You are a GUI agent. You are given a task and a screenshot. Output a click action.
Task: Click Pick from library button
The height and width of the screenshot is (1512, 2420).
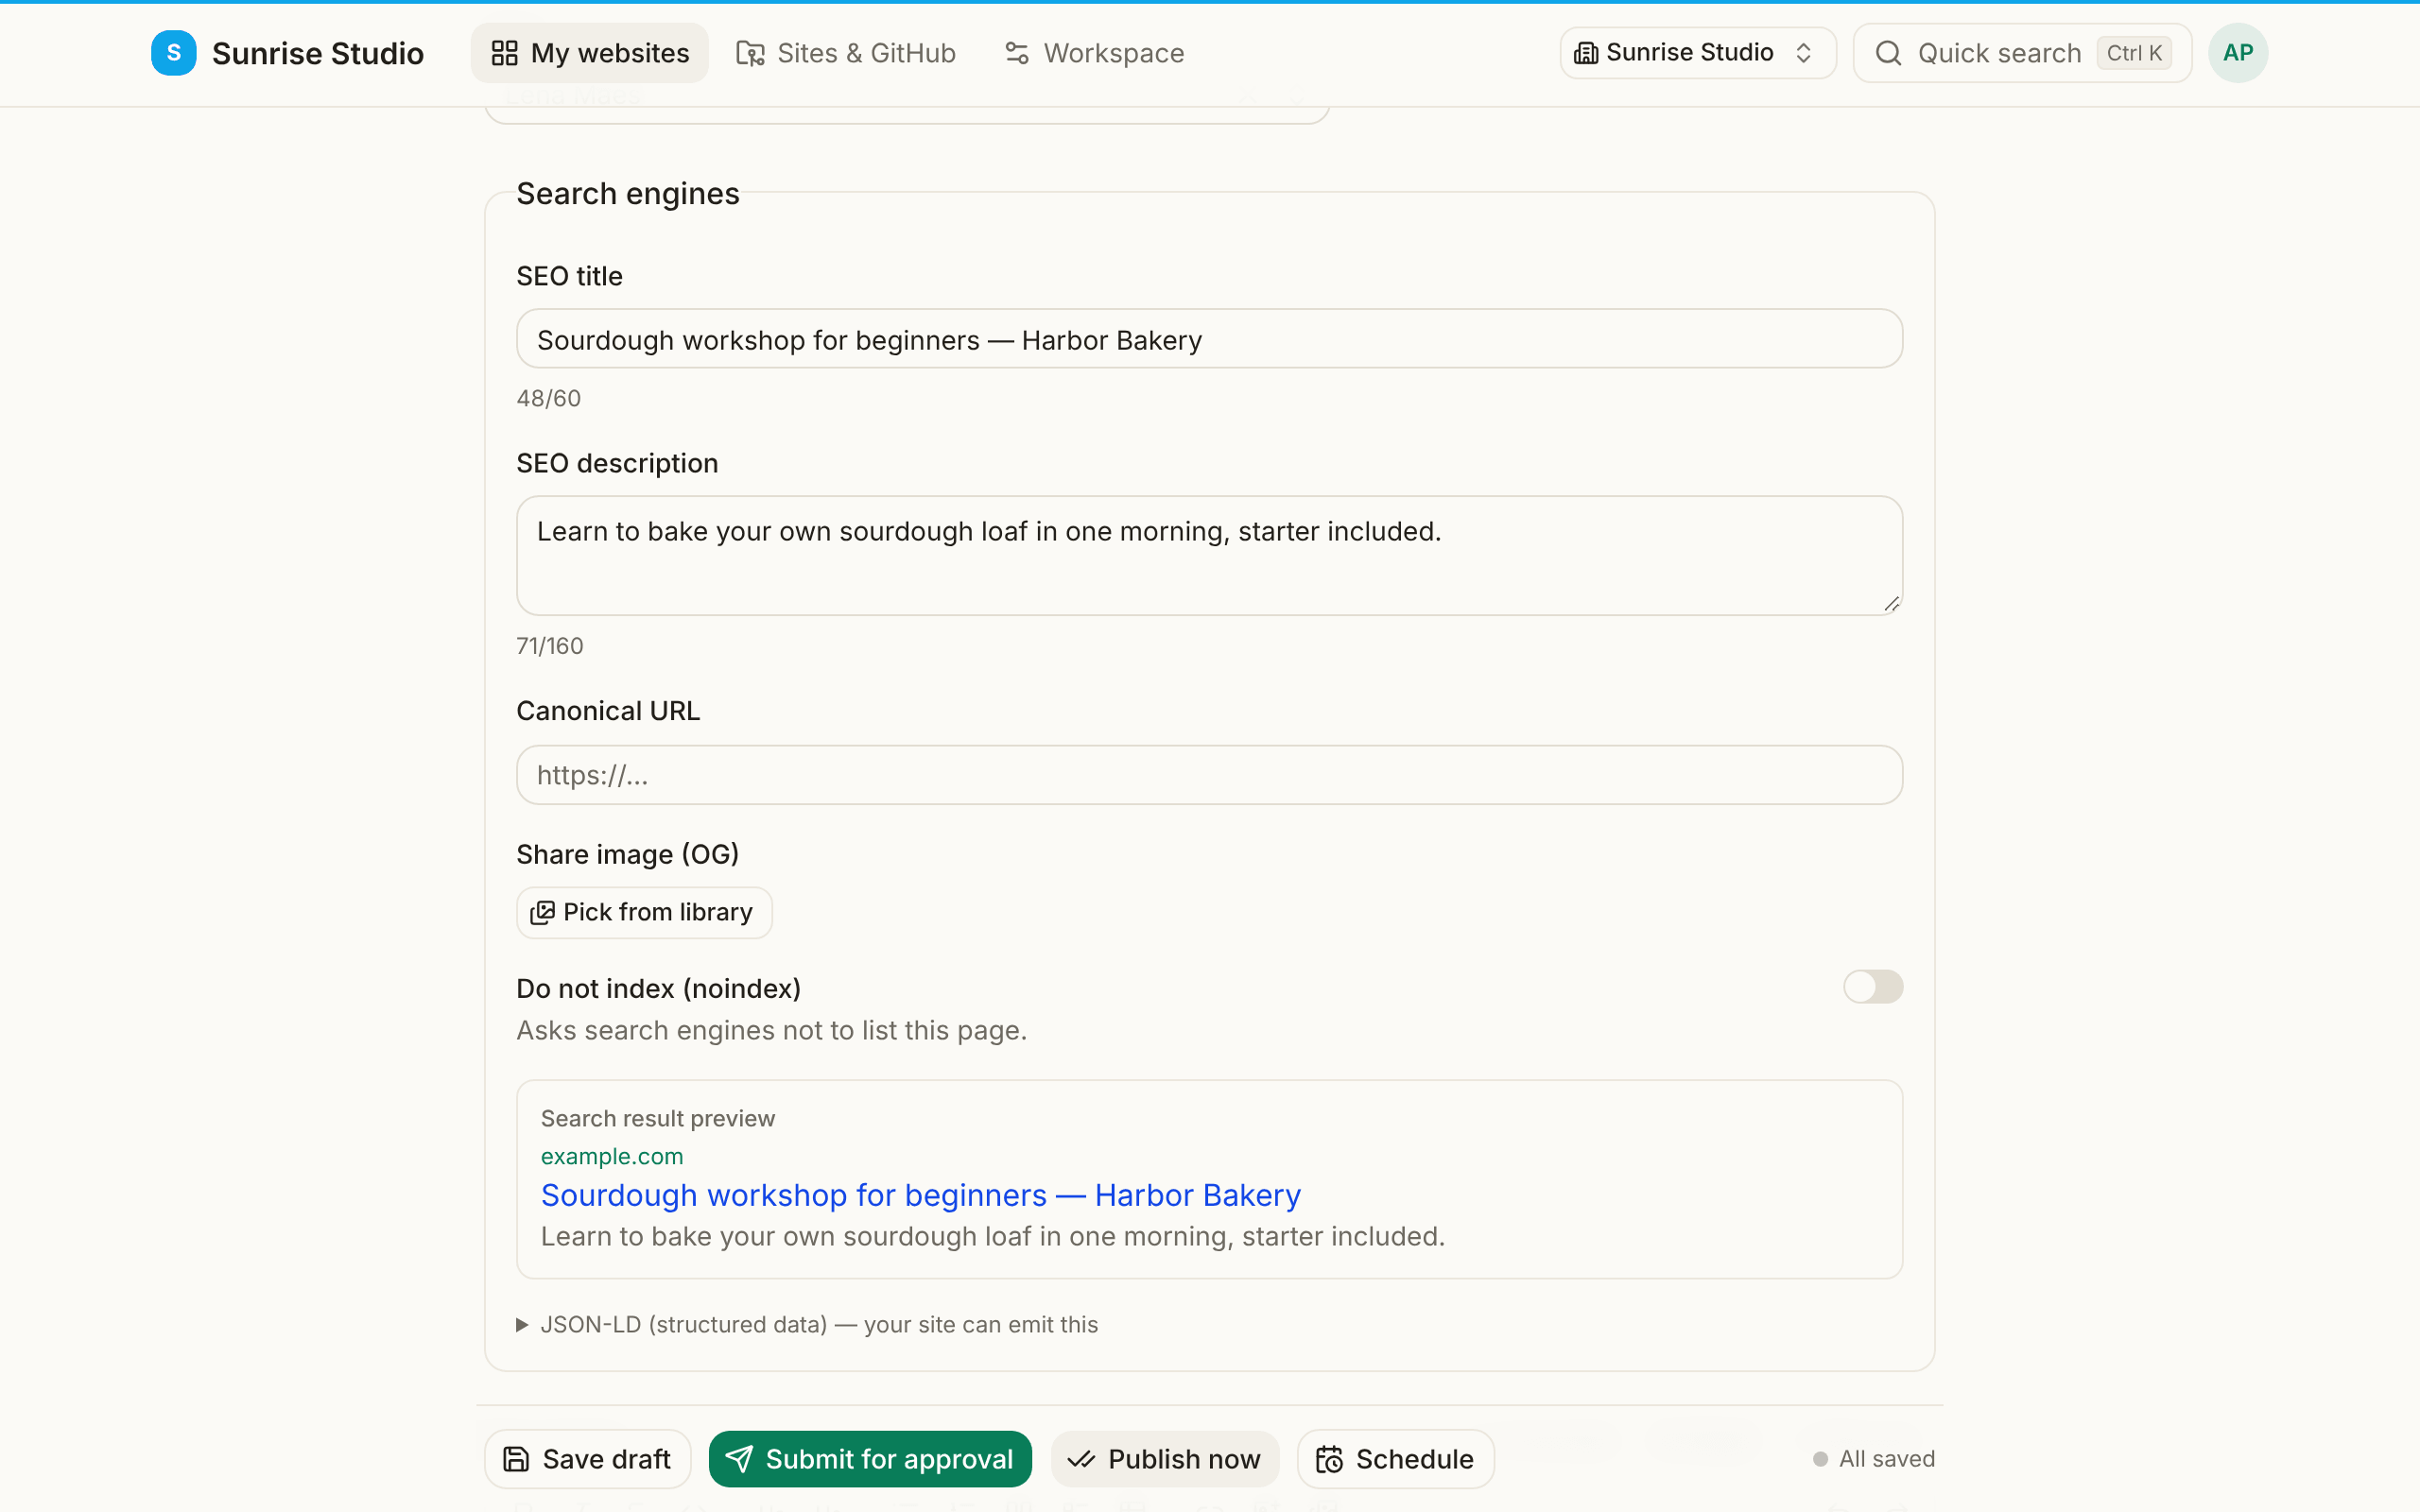click(644, 912)
